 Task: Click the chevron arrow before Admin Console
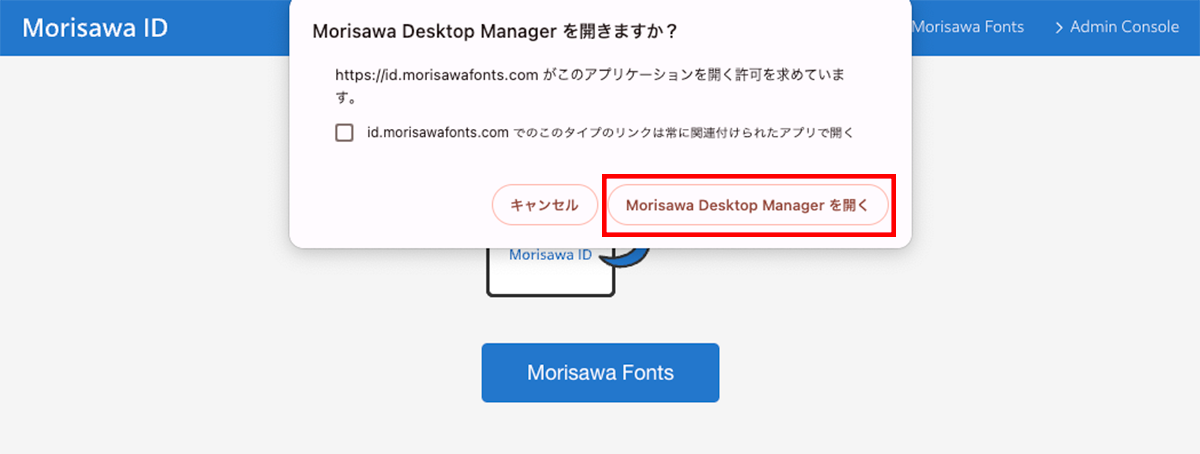click(1059, 28)
